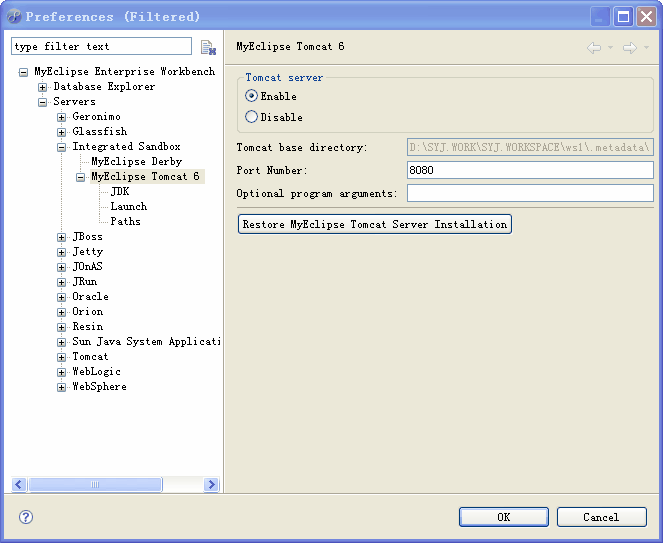
Task: Collapse the Integrated Sandbox node
Action: (x=61, y=147)
